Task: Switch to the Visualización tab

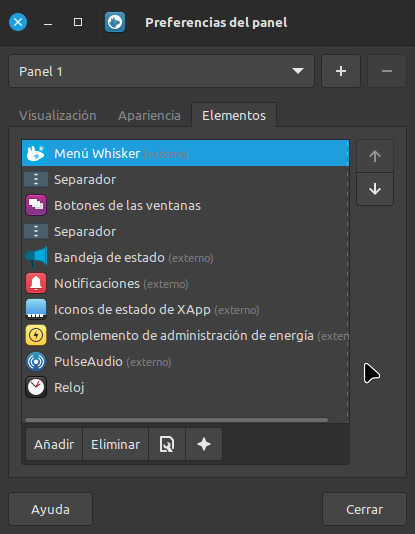Action: coord(58,115)
